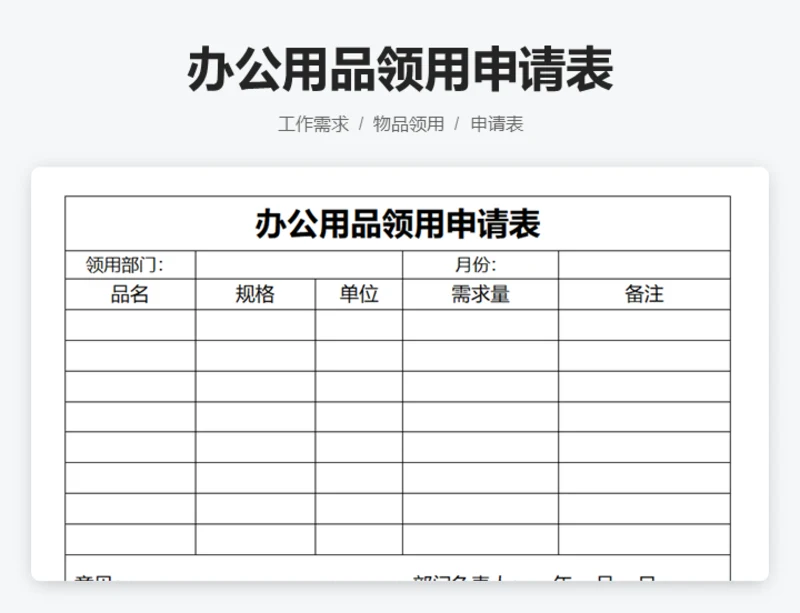
Task: Select the table title cell 办公用品领用申请表
Action: pos(397,224)
